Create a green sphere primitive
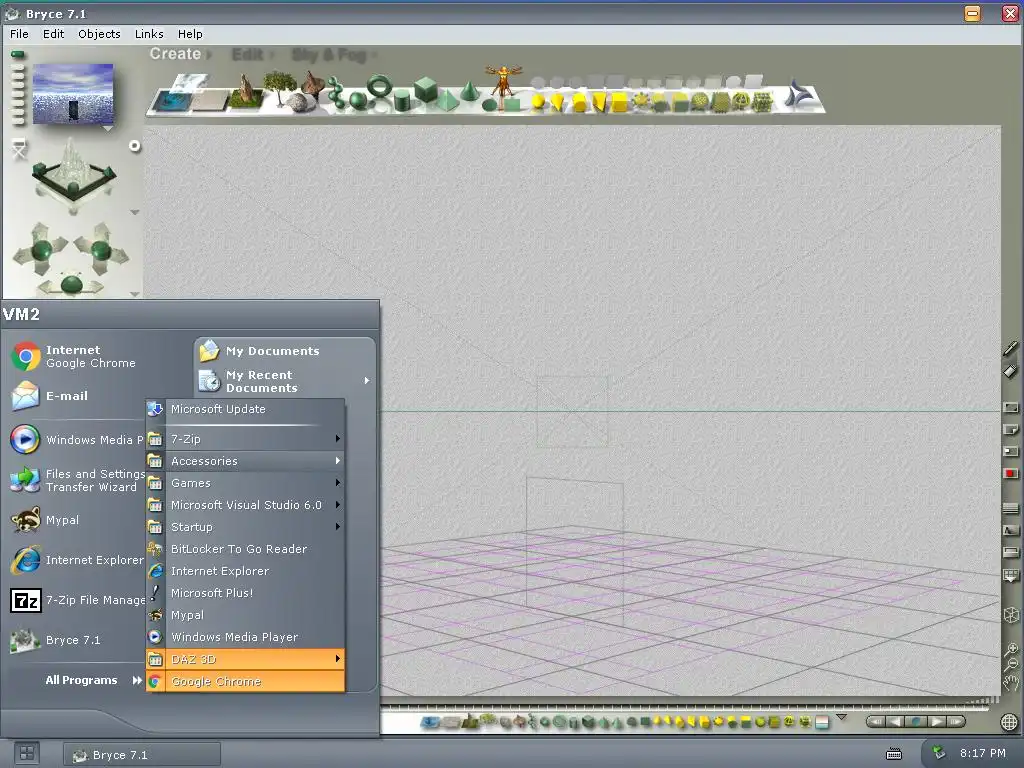Image resolution: width=1024 pixels, height=768 pixels. point(358,100)
